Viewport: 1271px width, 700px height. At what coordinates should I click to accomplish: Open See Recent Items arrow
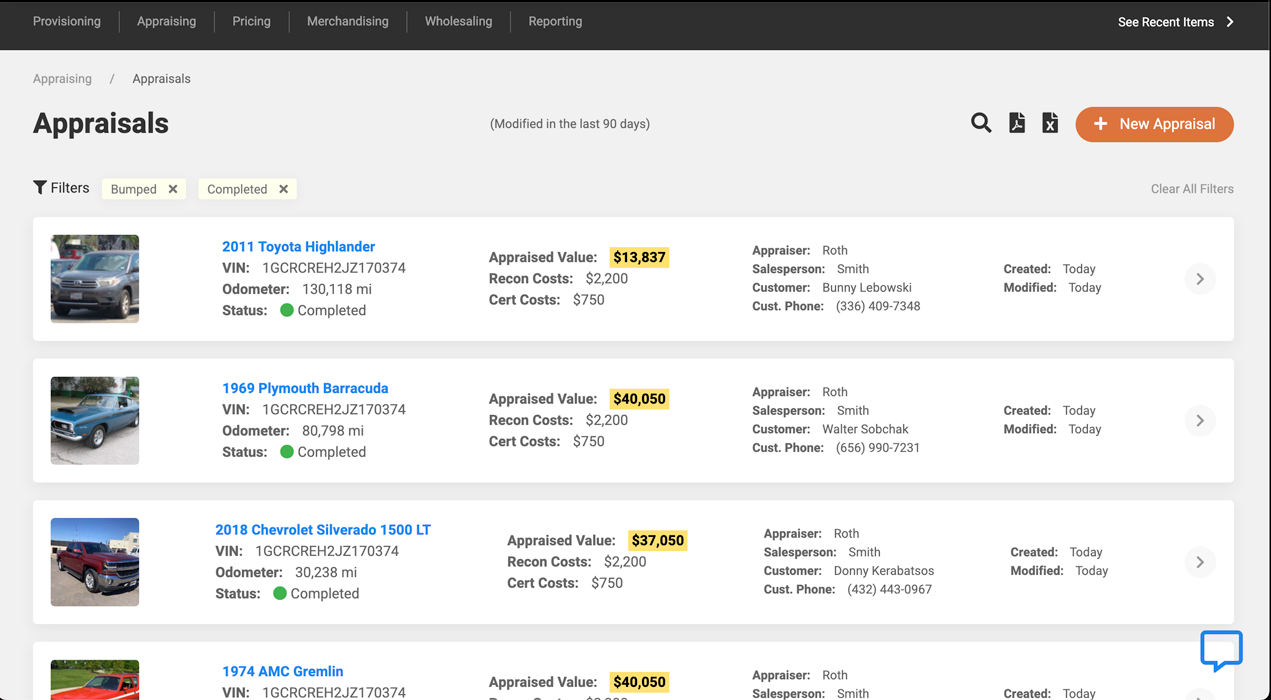tap(1230, 22)
